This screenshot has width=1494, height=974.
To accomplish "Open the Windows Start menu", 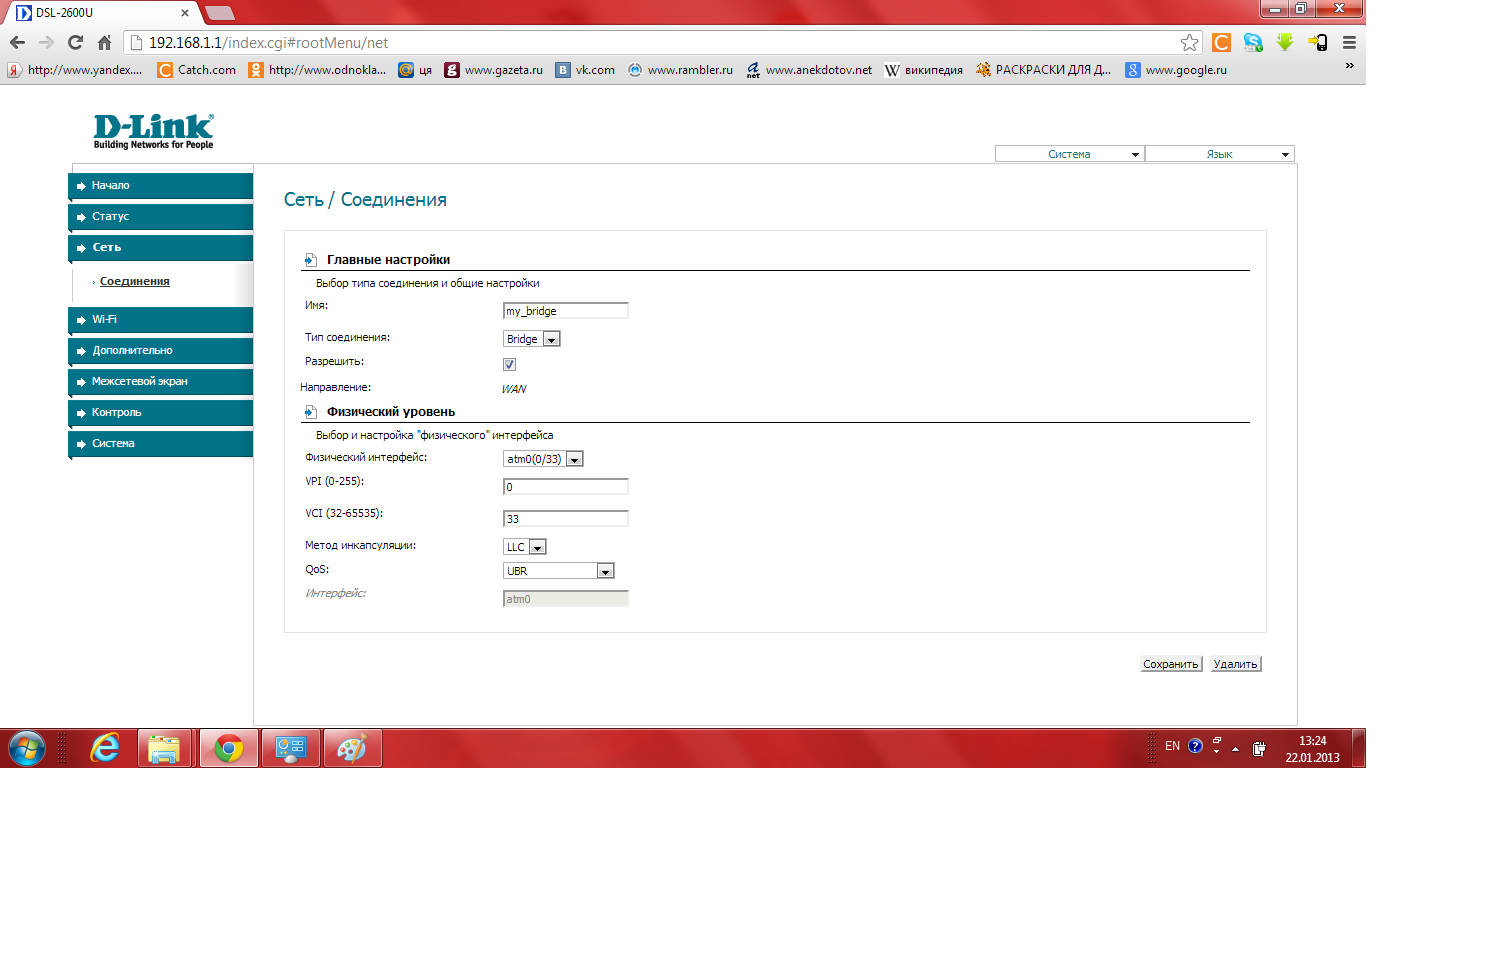I will tap(27, 748).
